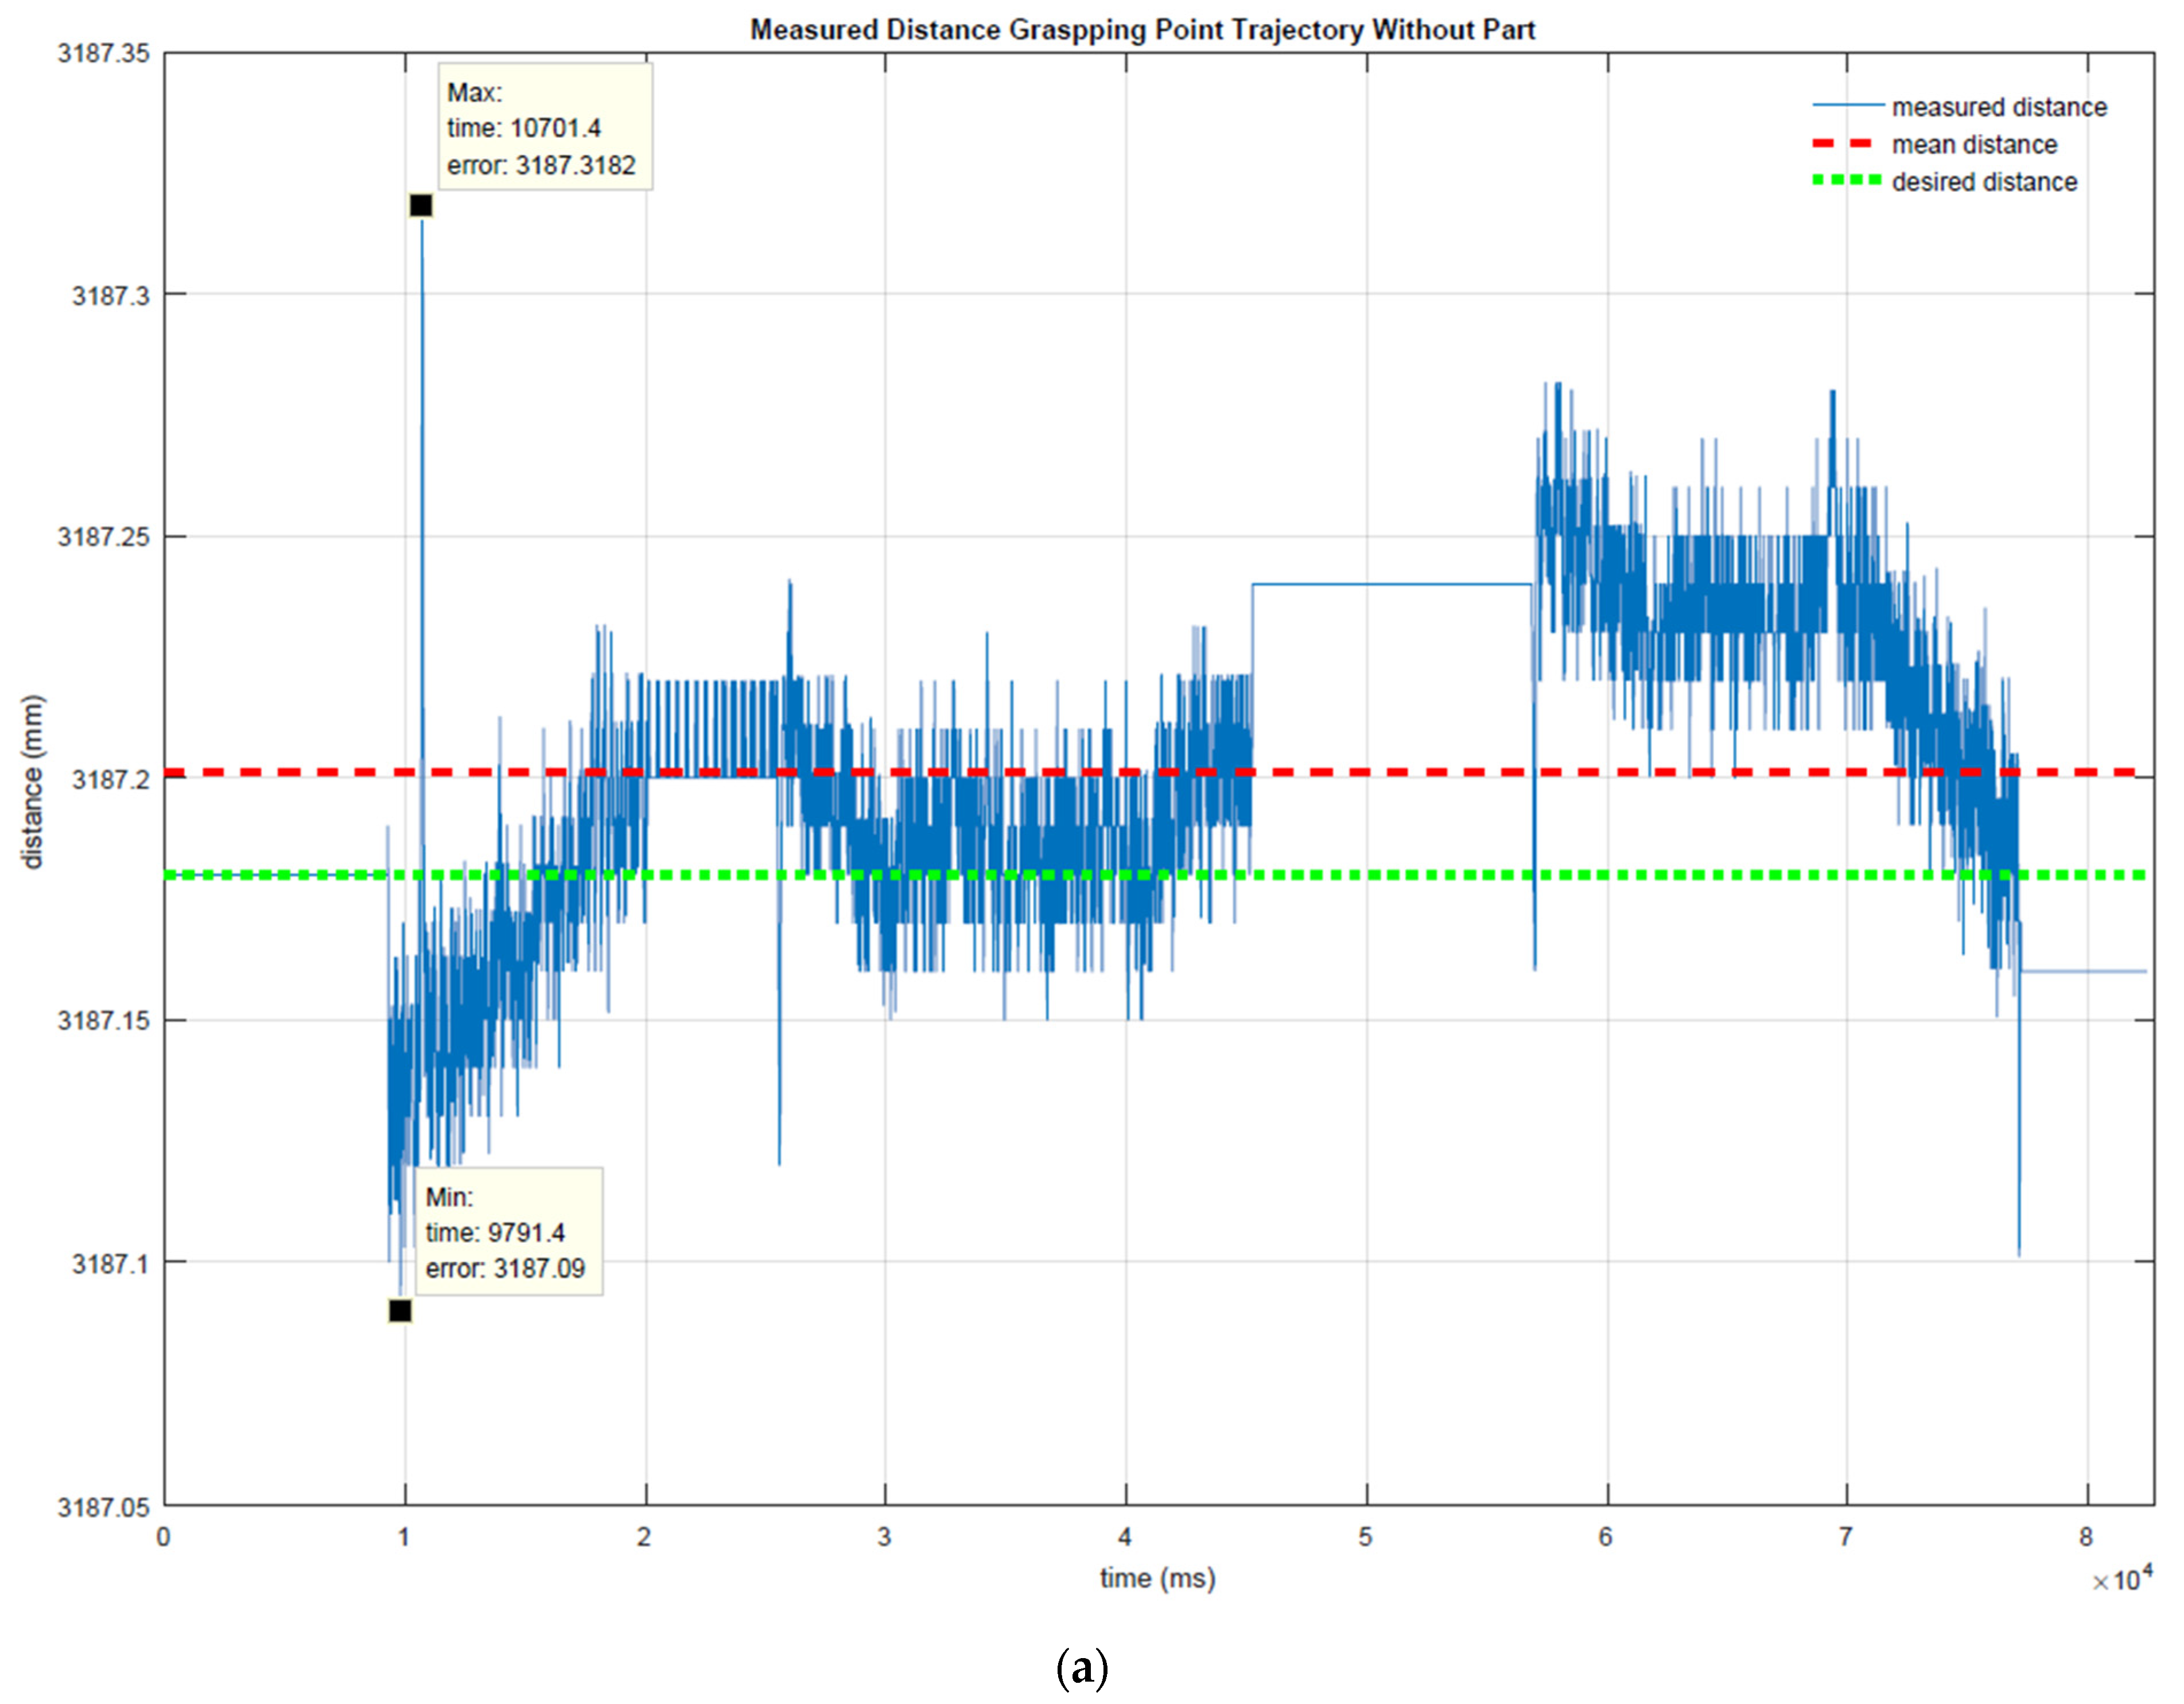This screenshot has width=2184, height=1704.
Task: Click the x-axis tick label 5
Action: [1365, 1537]
